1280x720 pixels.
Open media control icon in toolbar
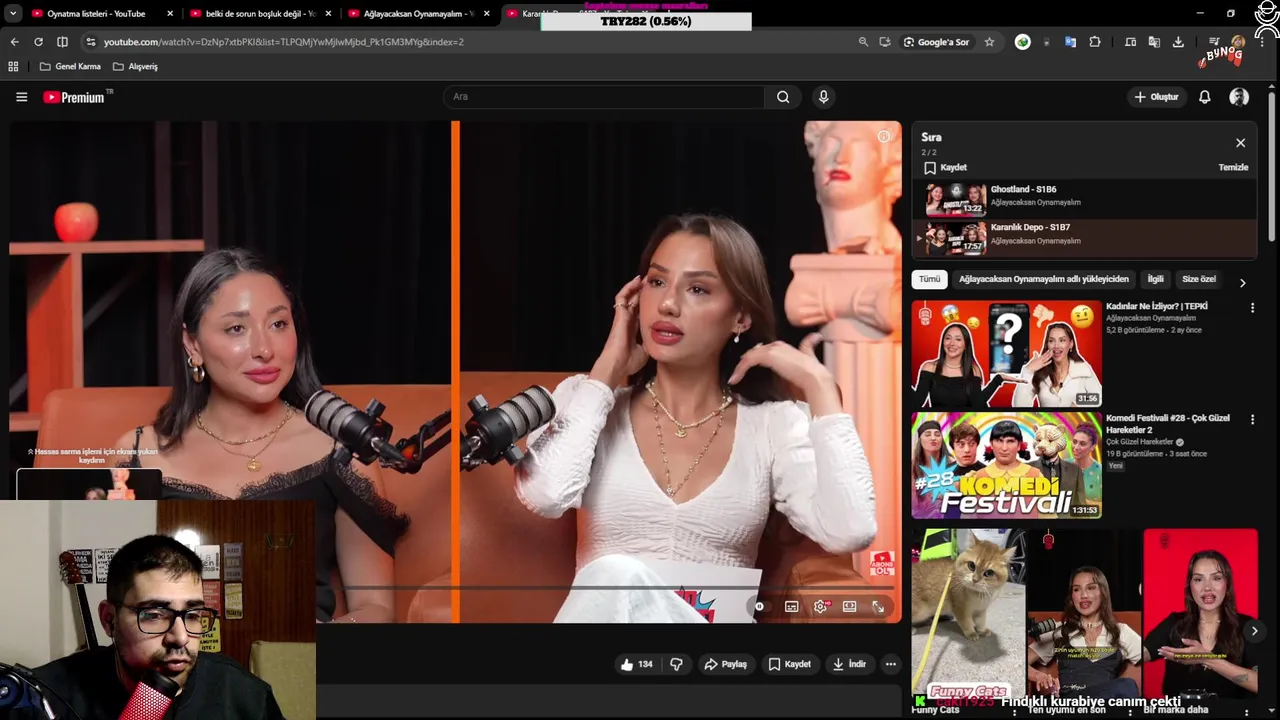point(1214,42)
